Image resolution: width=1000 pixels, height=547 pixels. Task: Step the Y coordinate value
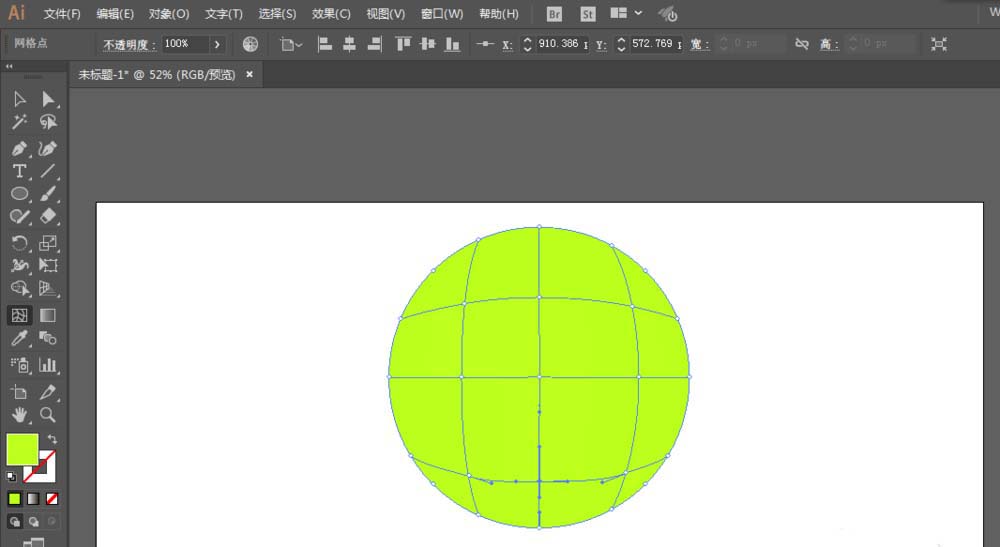point(621,44)
